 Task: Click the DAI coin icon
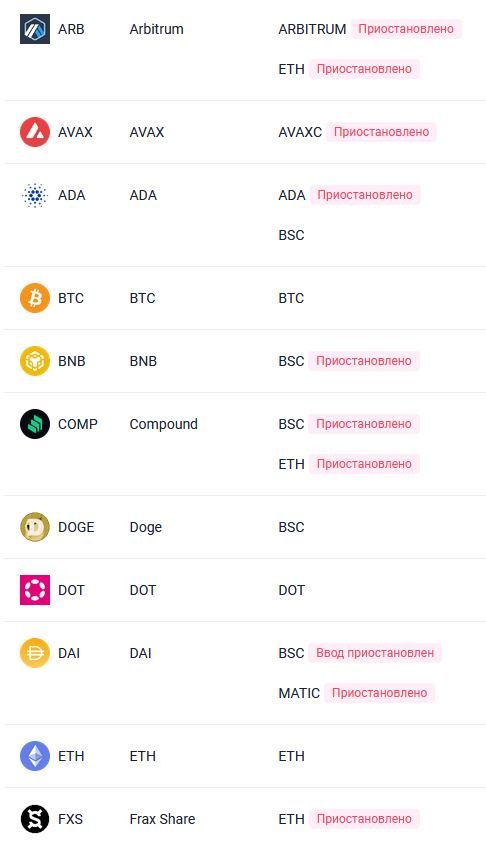[35, 653]
